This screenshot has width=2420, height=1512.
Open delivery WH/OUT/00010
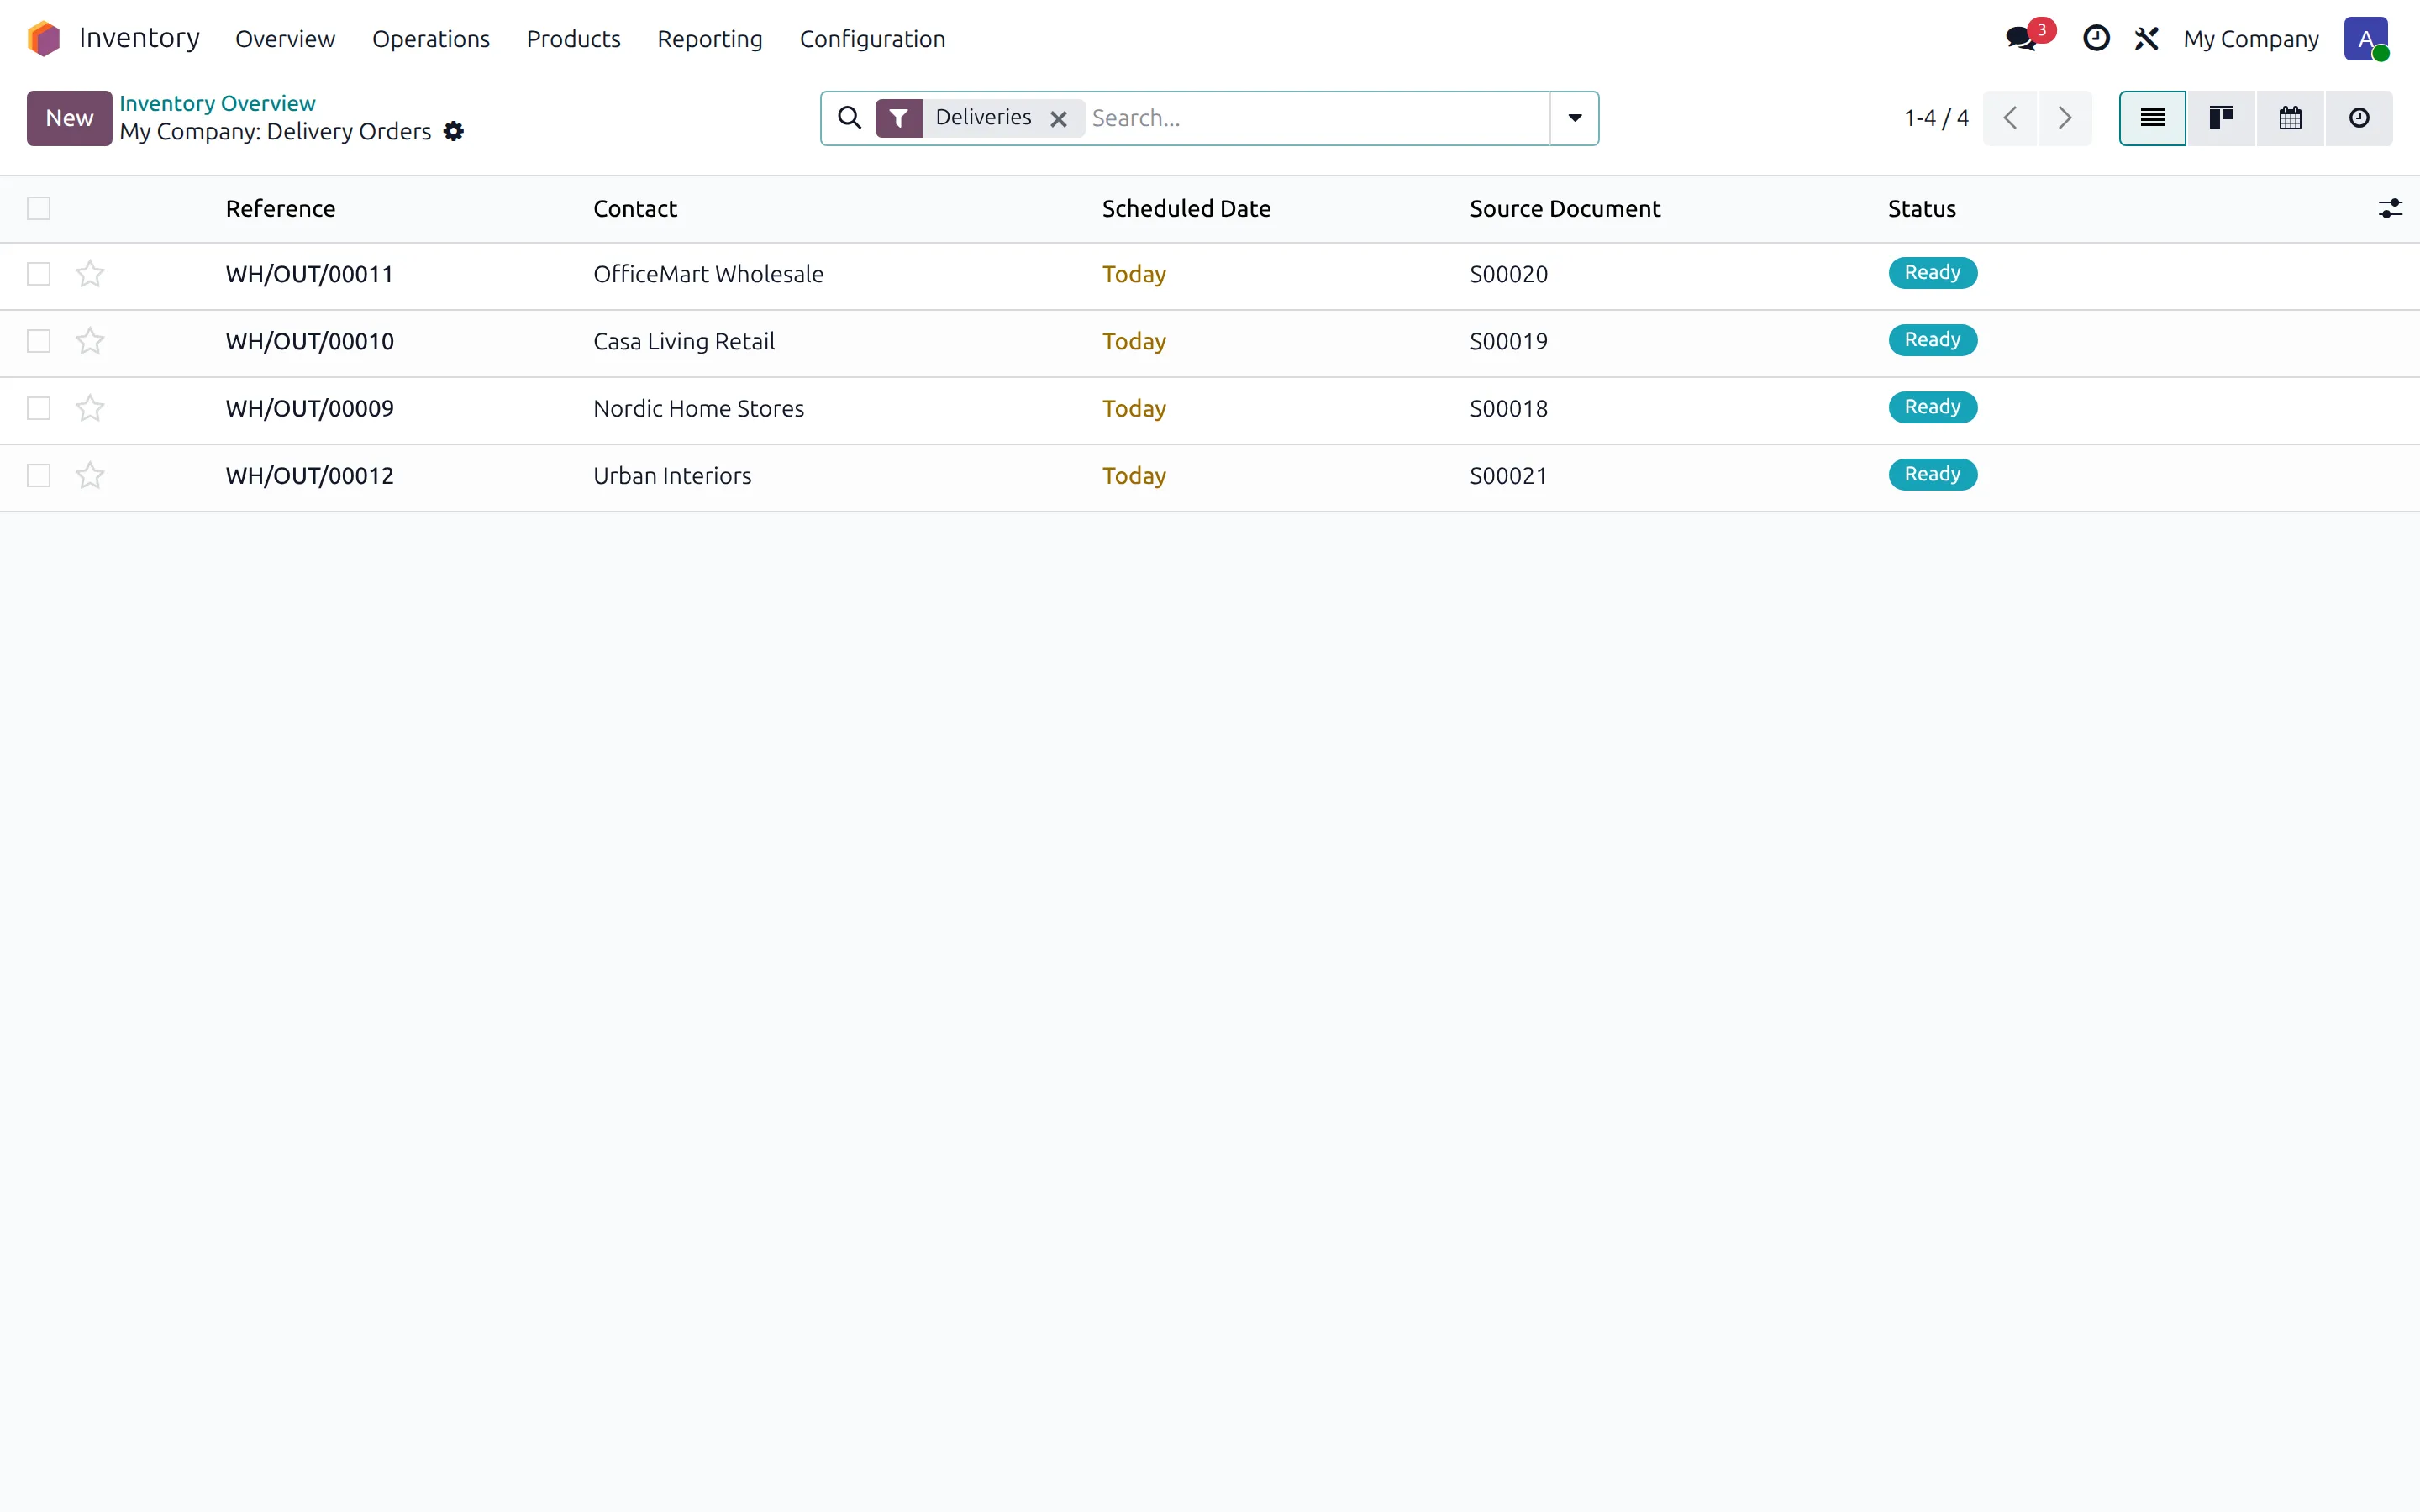click(x=310, y=341)
